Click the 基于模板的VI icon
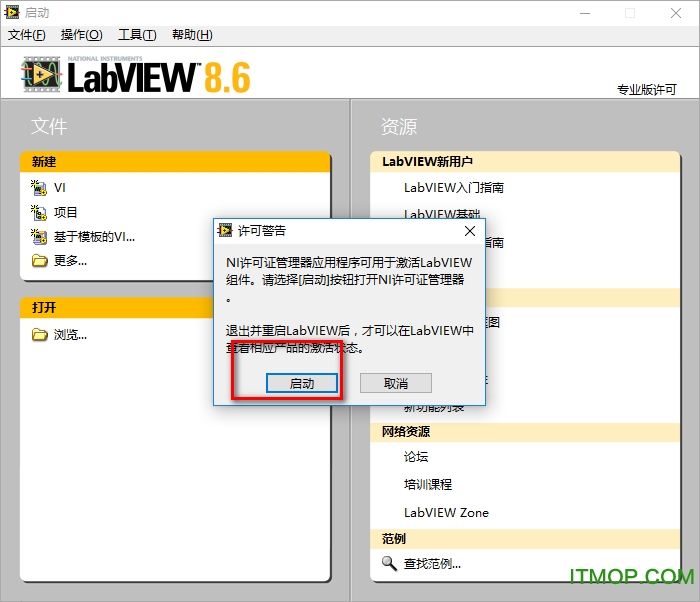Screen dimensions: 700x602 tap(39, 237)
